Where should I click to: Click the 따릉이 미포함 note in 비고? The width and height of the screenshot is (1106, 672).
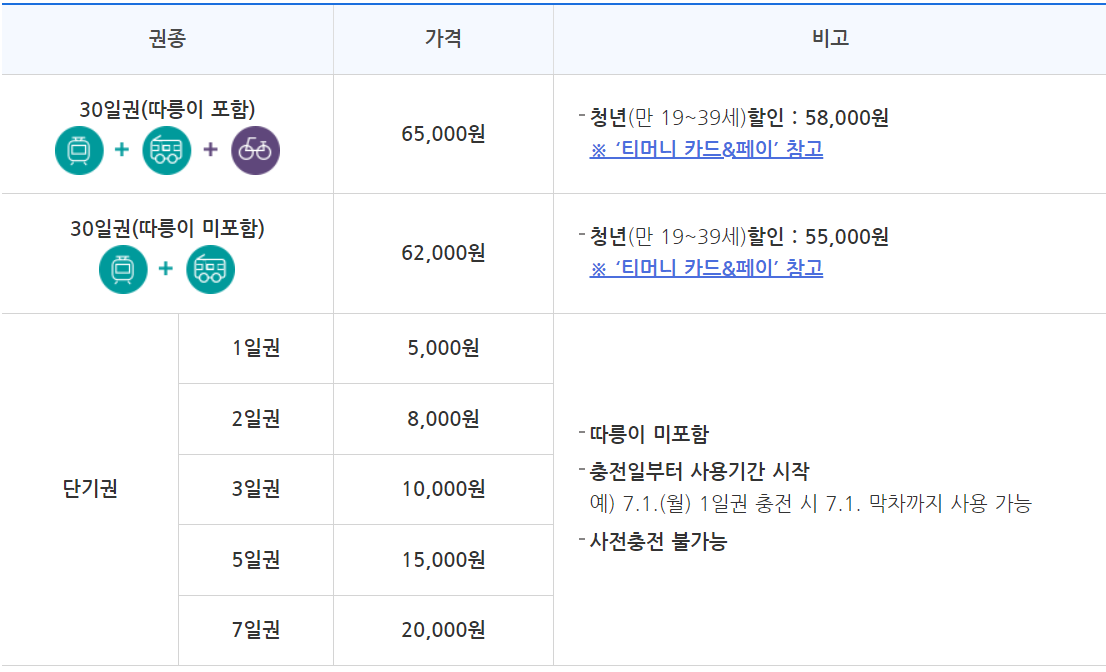649,434
